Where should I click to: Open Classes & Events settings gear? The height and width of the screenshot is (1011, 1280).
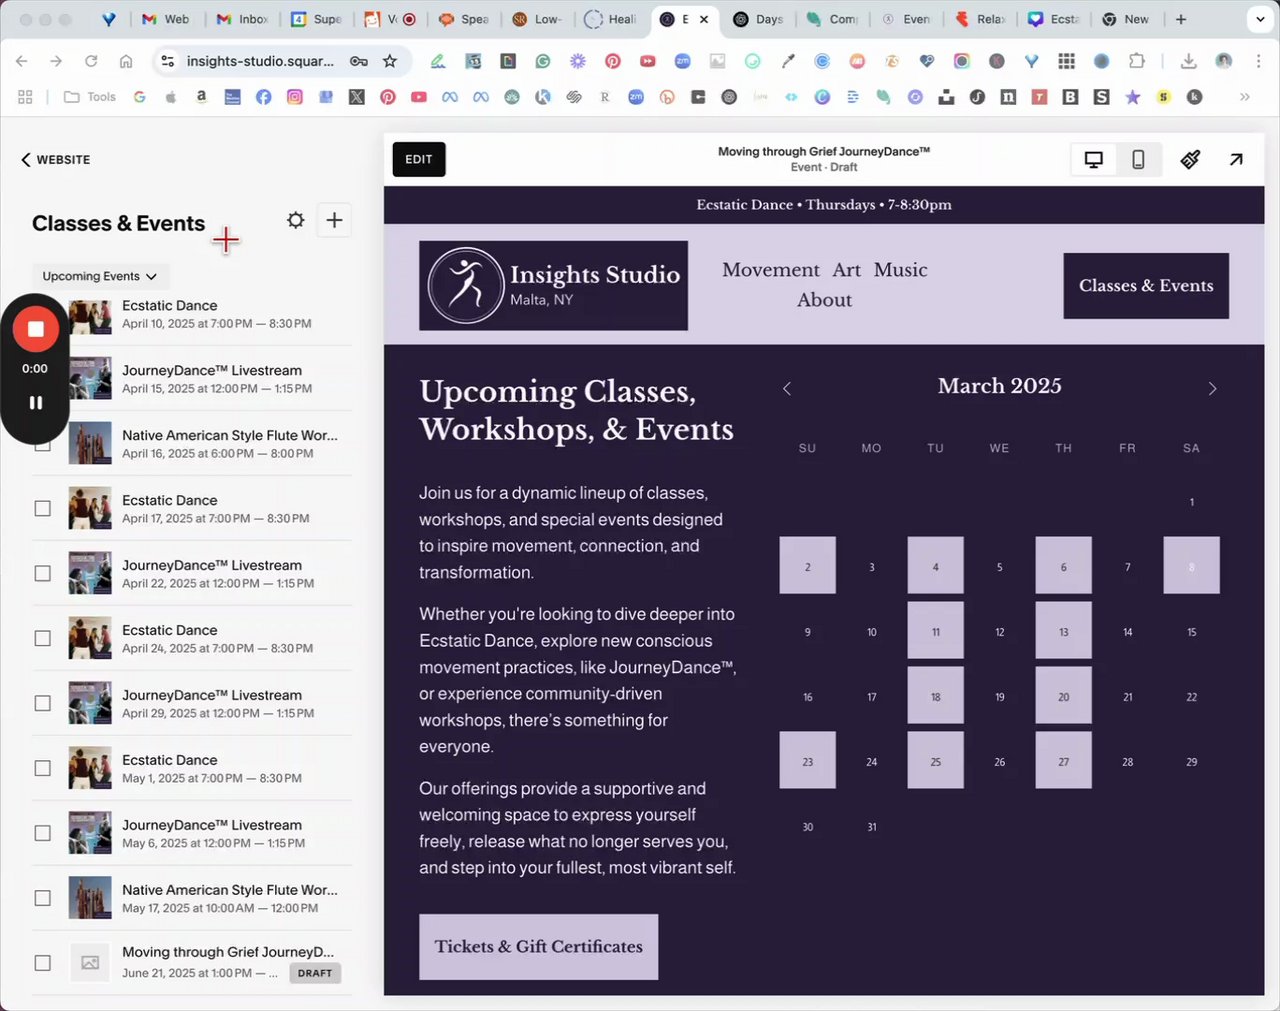click(295, 220)
